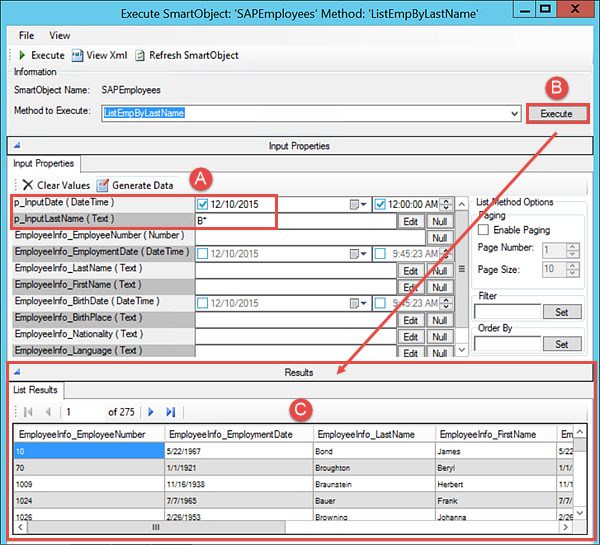Go to the next results page arrow
The image size is (600, 545).
point(151,411)
